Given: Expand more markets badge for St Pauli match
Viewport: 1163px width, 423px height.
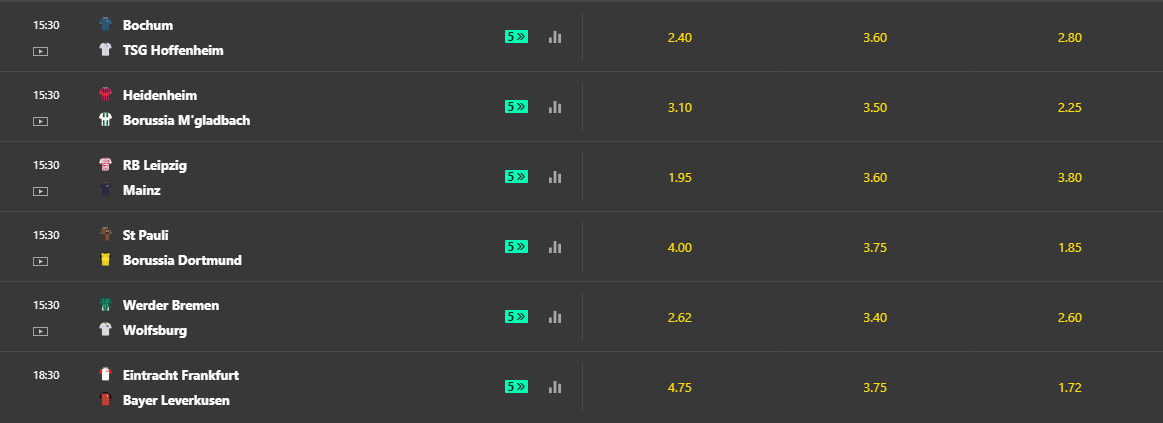Looking at the screenshot, I should pyautogui.click(x=516, y=247).
